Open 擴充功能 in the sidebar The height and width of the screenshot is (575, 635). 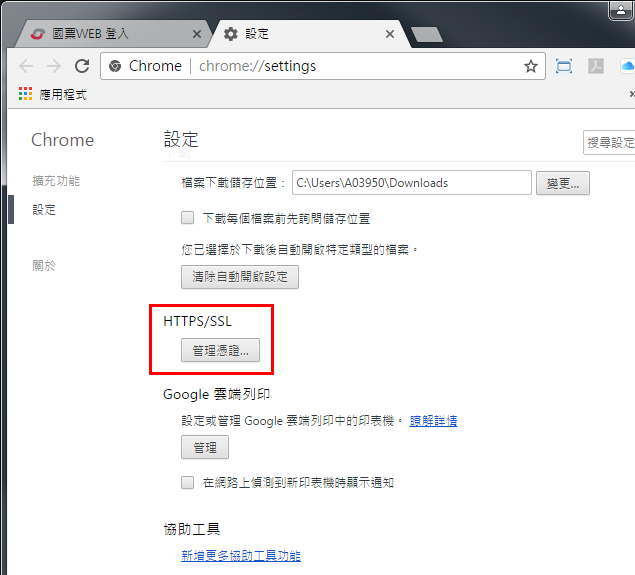point(56,181)
